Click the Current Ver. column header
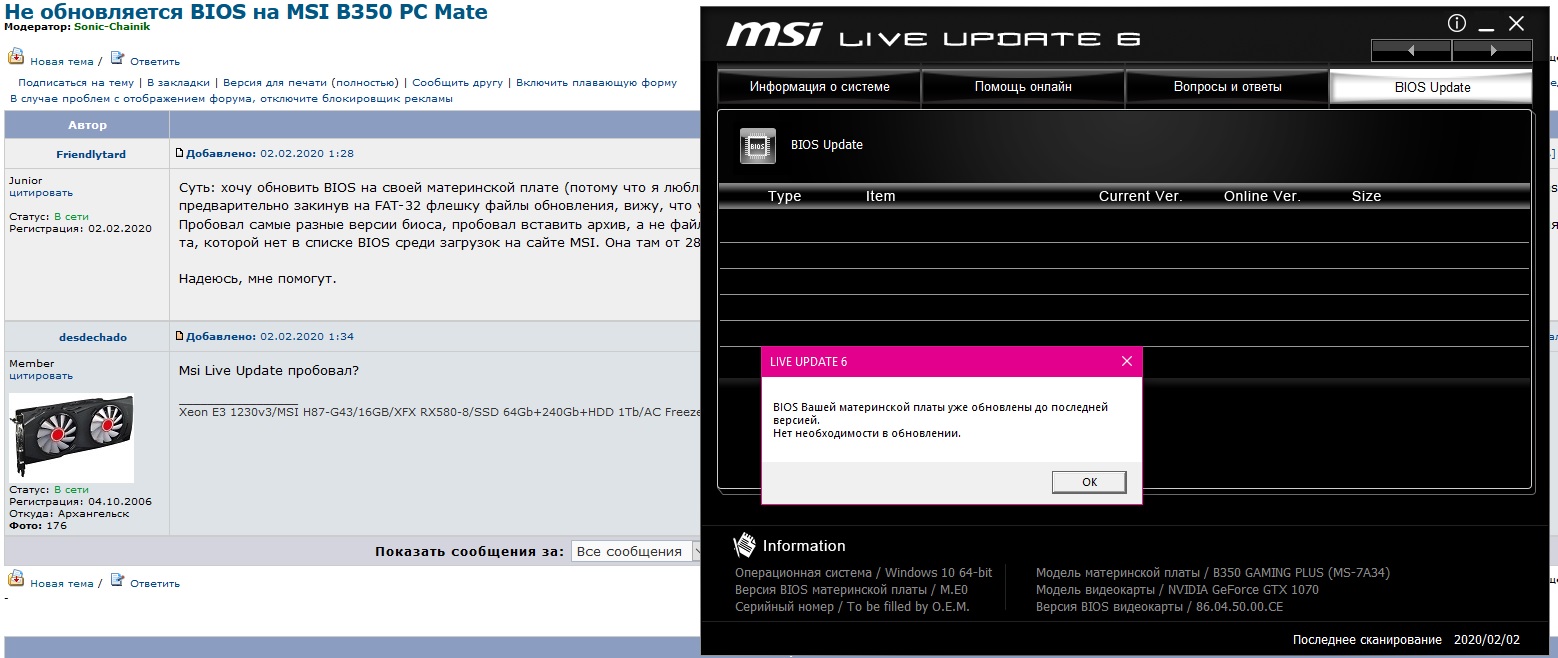 1141,196
